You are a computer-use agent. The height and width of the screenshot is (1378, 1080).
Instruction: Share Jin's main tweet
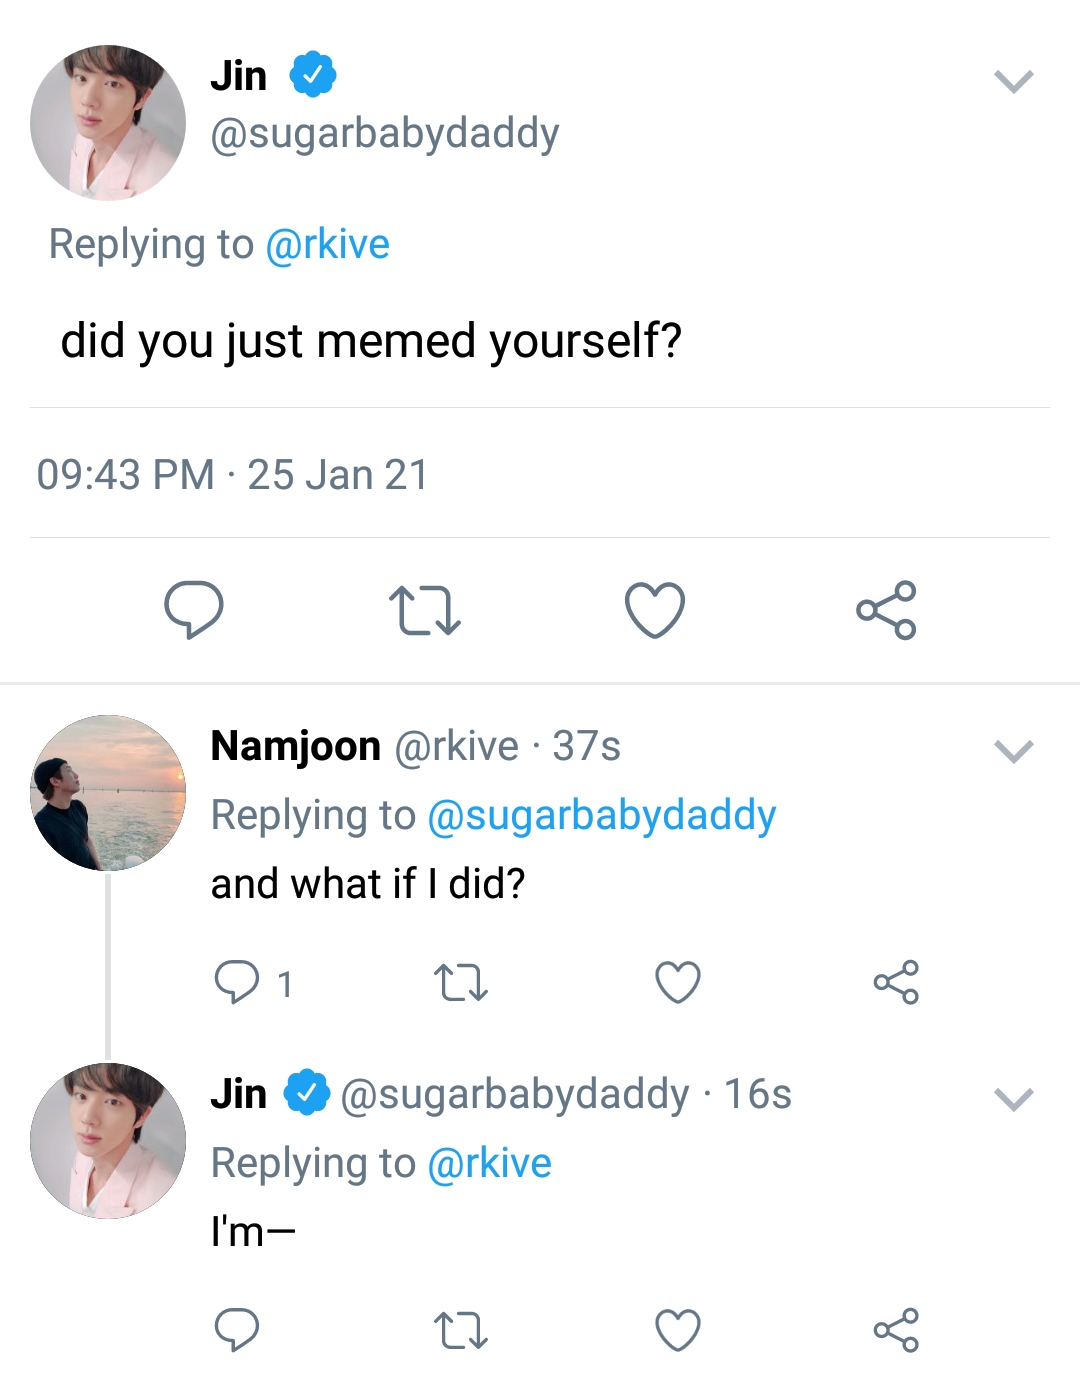click(x=886, y=610)
